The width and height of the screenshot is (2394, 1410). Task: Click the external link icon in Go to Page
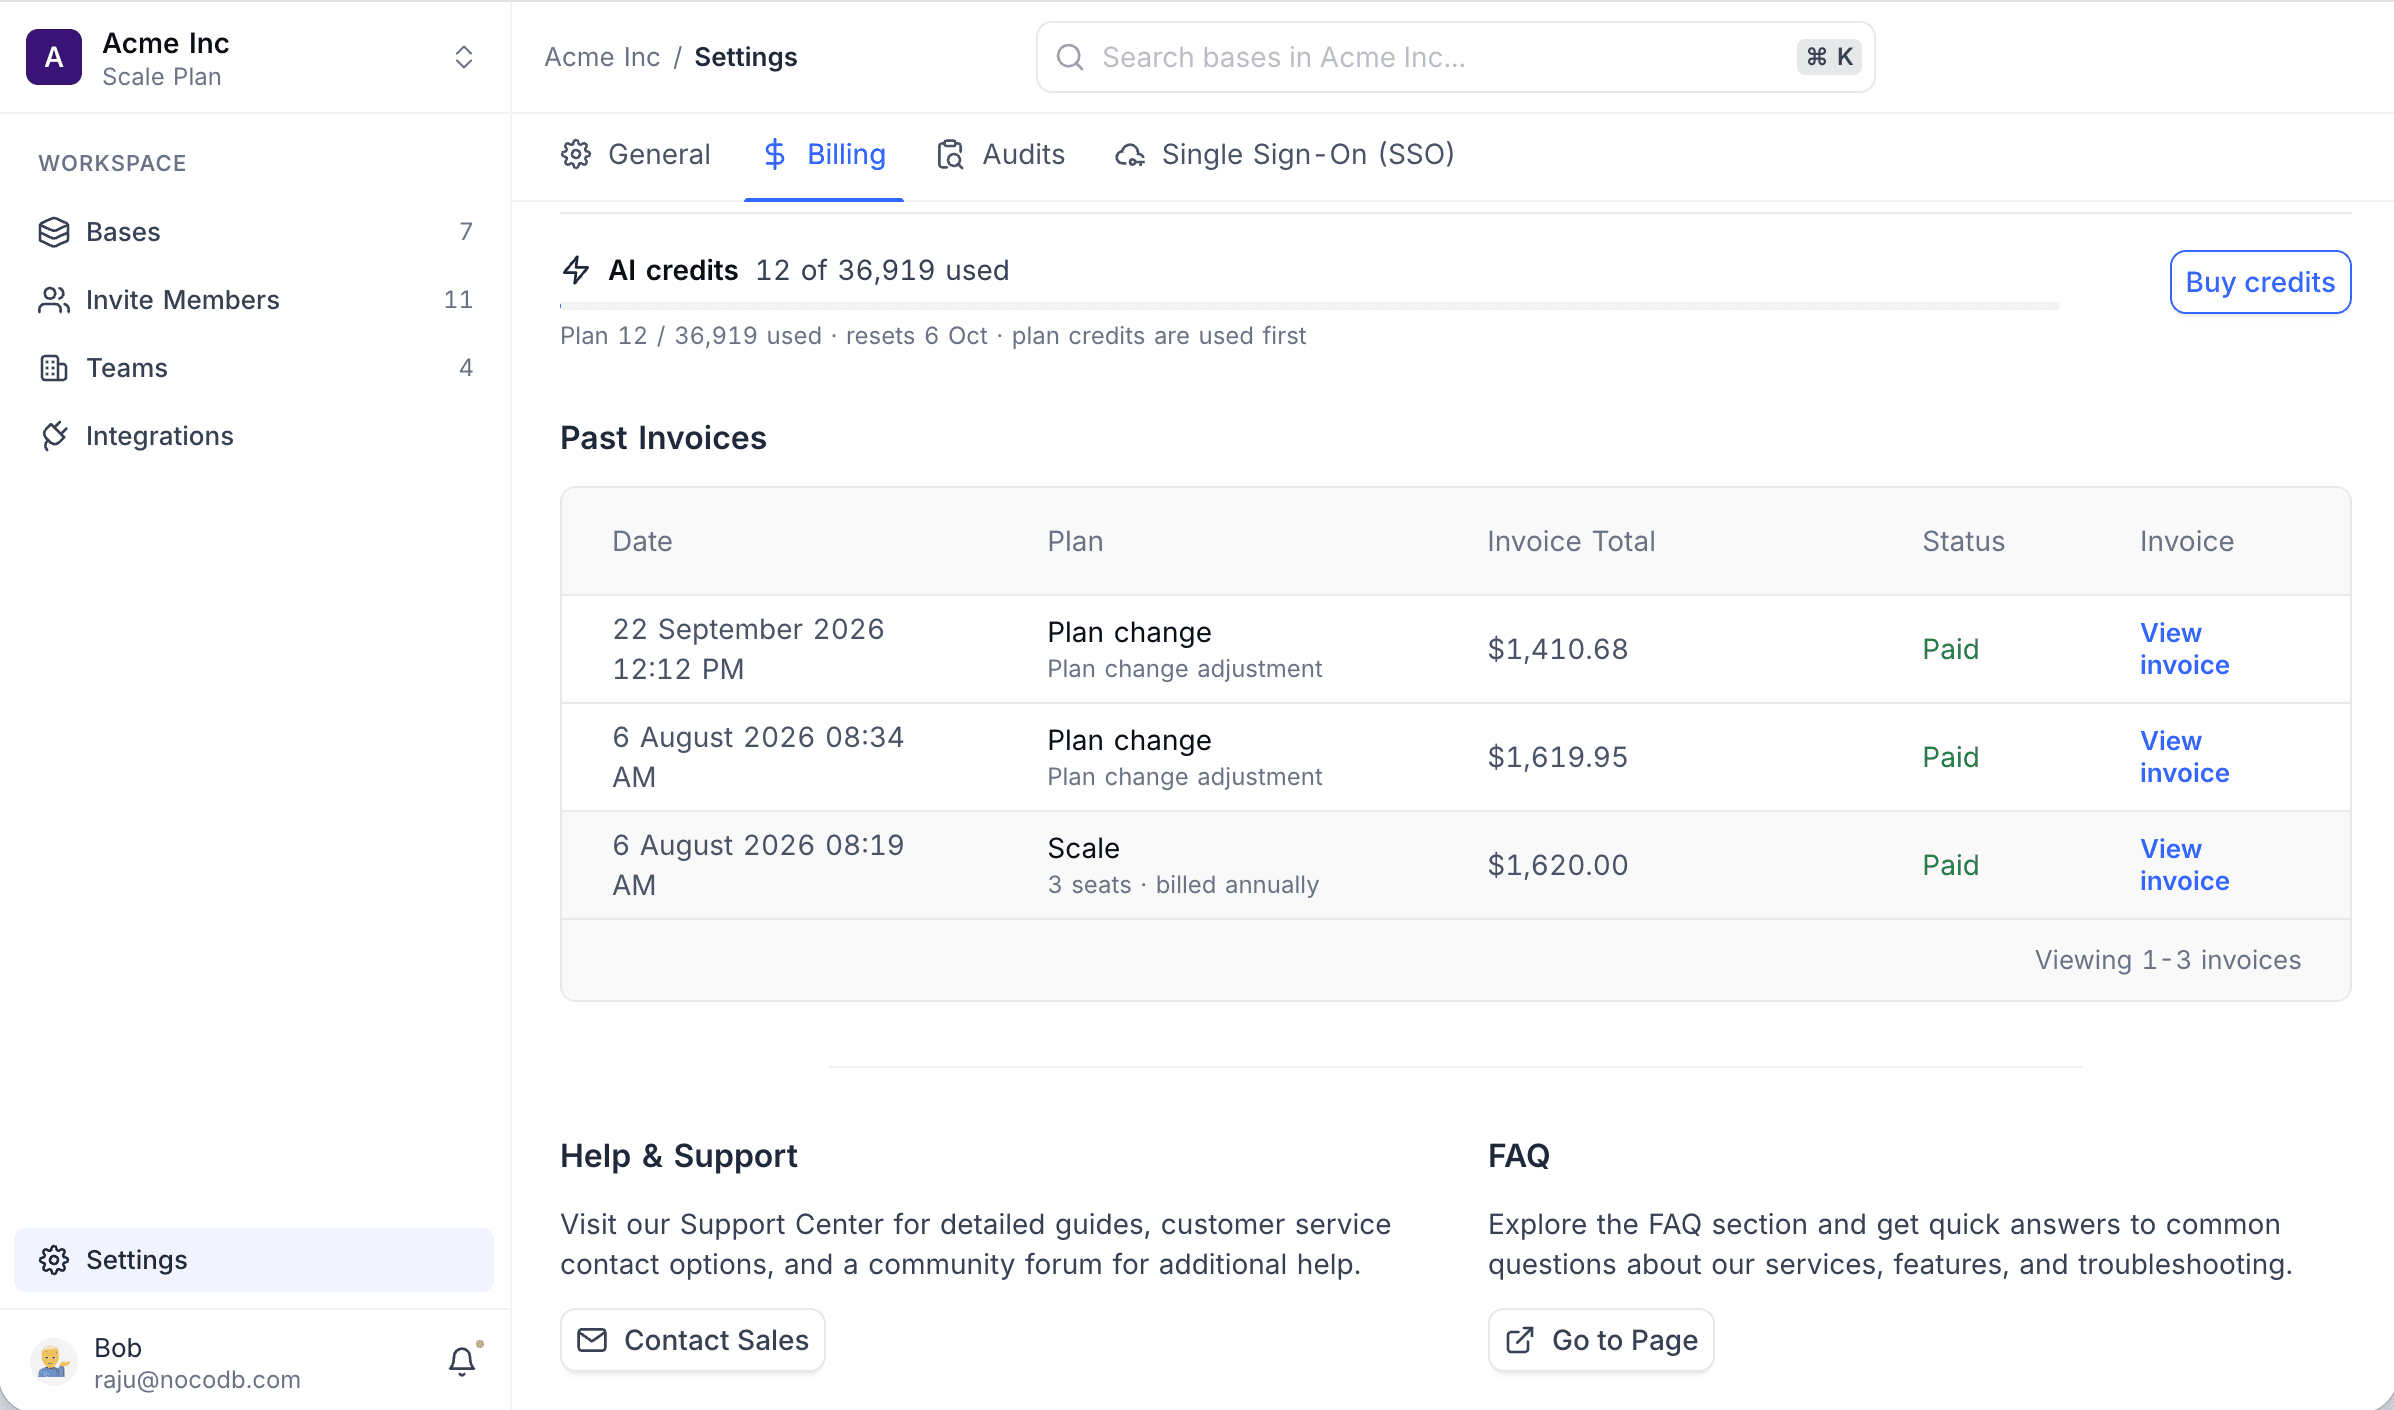tap(1520, 1340)
